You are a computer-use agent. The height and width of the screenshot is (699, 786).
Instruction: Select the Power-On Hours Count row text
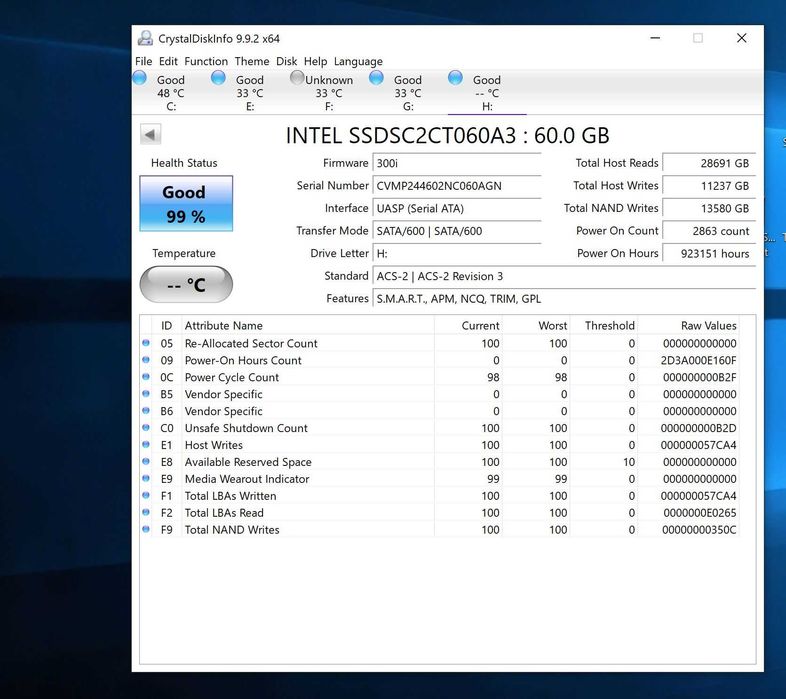click(243, 361)
